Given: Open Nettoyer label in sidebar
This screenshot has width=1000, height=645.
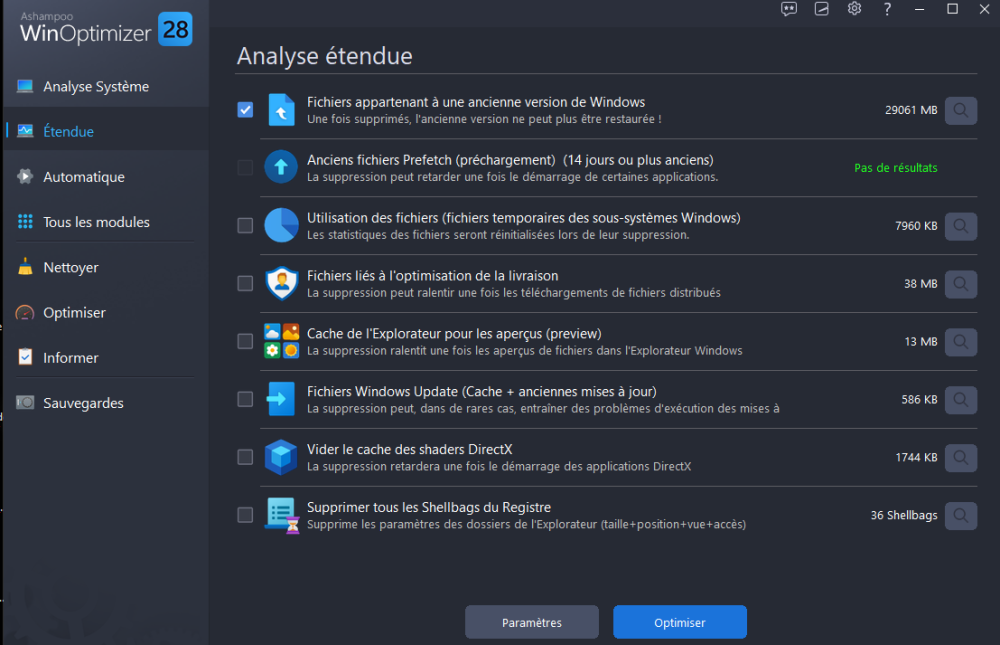Looking at the screenshot, I should (71, 267).
